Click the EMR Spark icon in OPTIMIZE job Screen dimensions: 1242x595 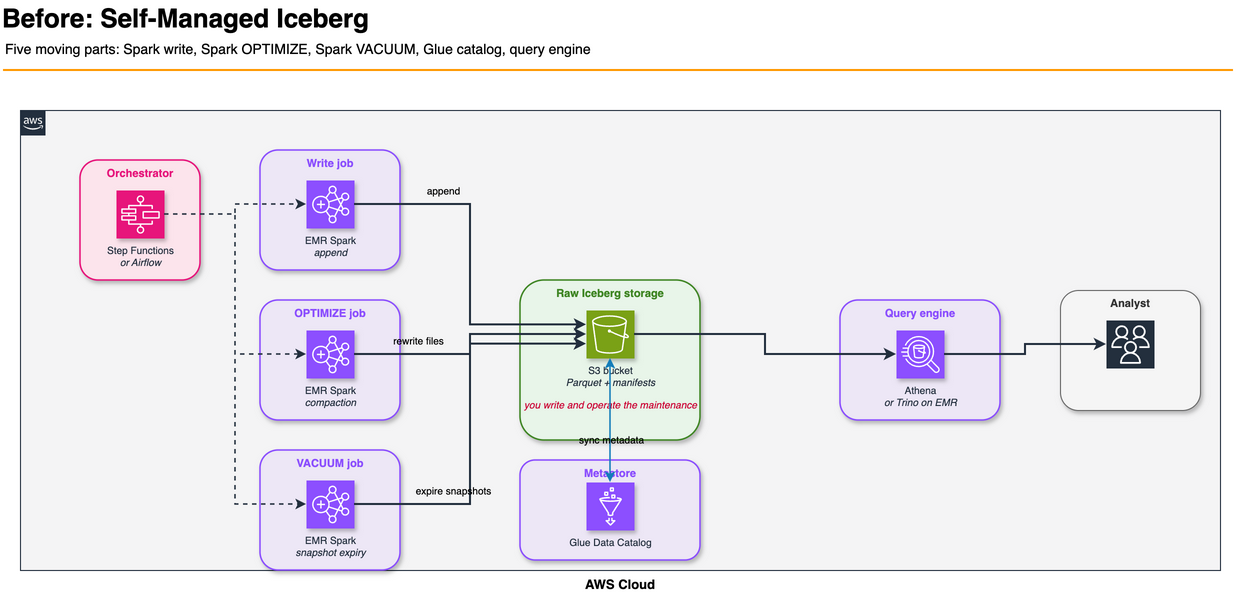pyautogui.click(x=330, y=354)
